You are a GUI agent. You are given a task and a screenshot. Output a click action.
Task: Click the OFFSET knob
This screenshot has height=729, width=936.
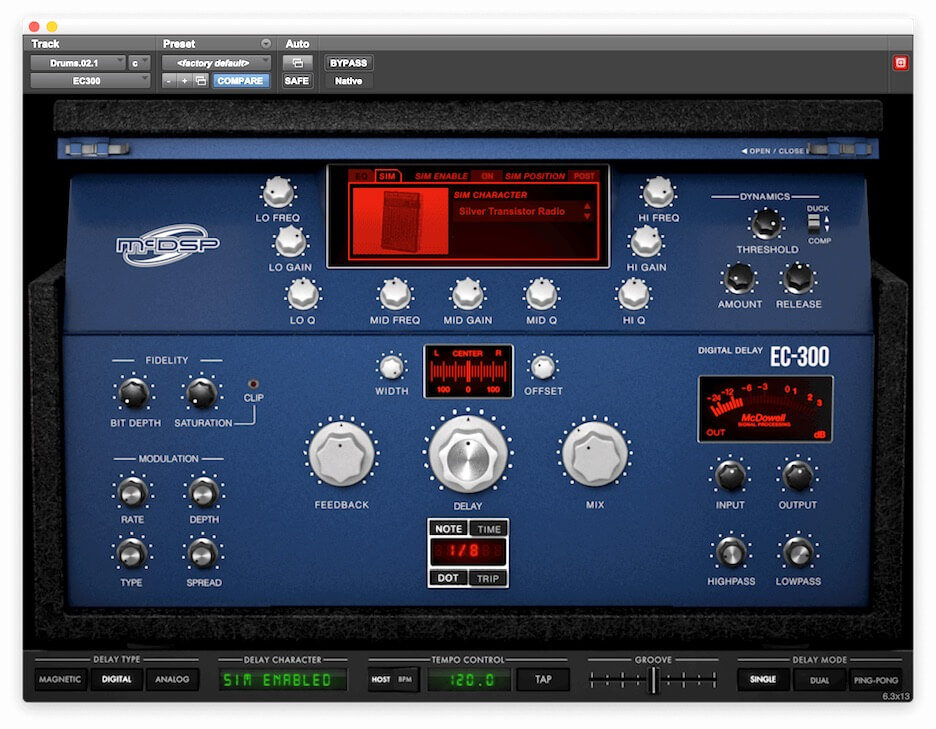coord(543,367)
